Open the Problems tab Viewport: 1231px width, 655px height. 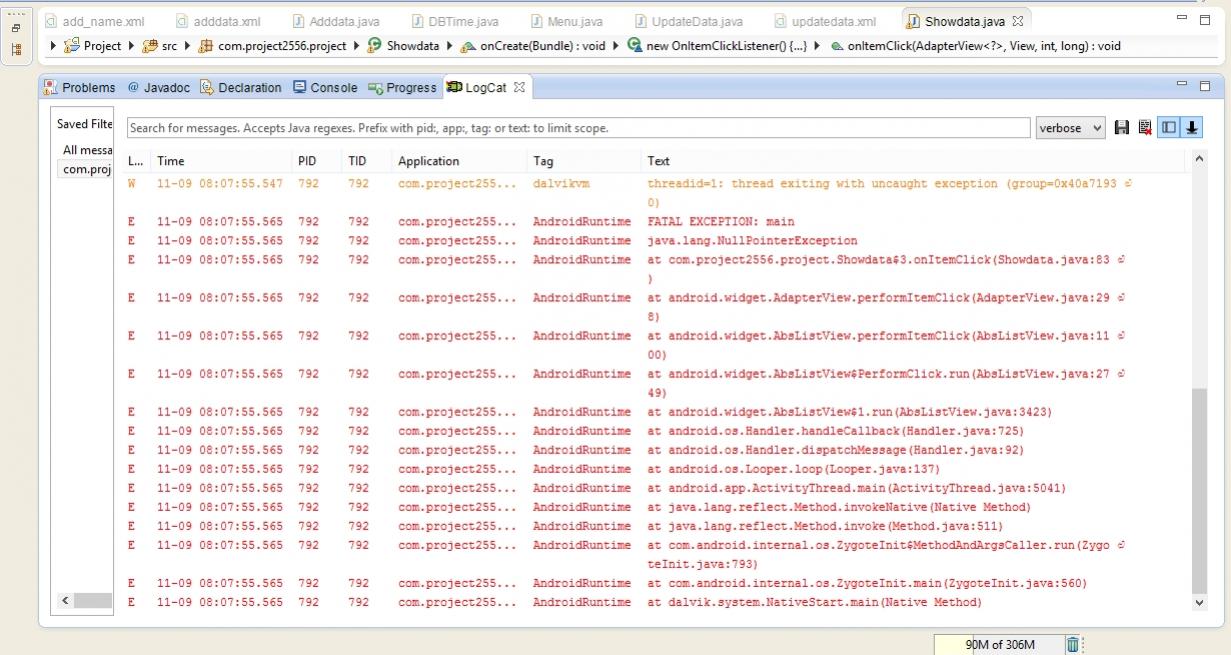(80, 88)
